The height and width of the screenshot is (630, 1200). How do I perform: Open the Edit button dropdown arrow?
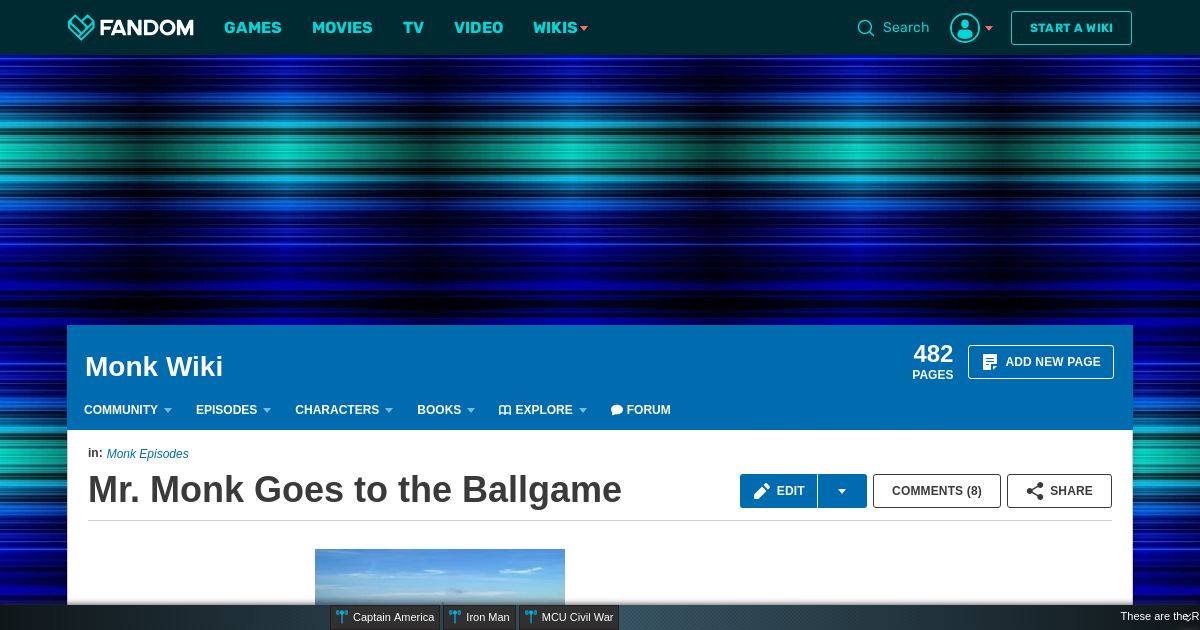tap(842, 491)
